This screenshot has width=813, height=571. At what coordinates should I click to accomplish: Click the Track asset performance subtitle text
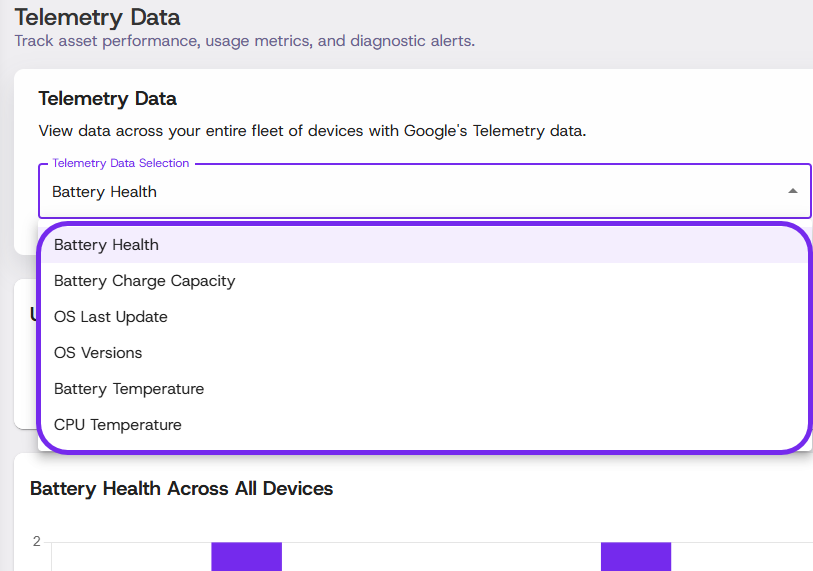pos(244,41)
